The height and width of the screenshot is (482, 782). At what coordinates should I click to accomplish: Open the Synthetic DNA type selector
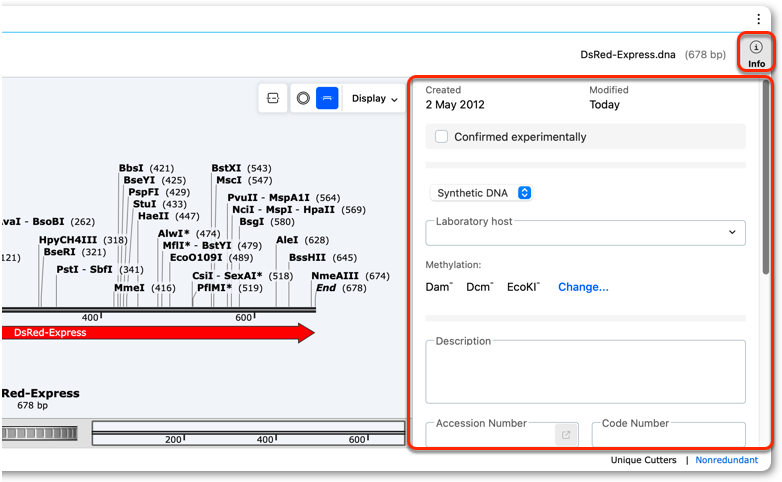point(481,193)
